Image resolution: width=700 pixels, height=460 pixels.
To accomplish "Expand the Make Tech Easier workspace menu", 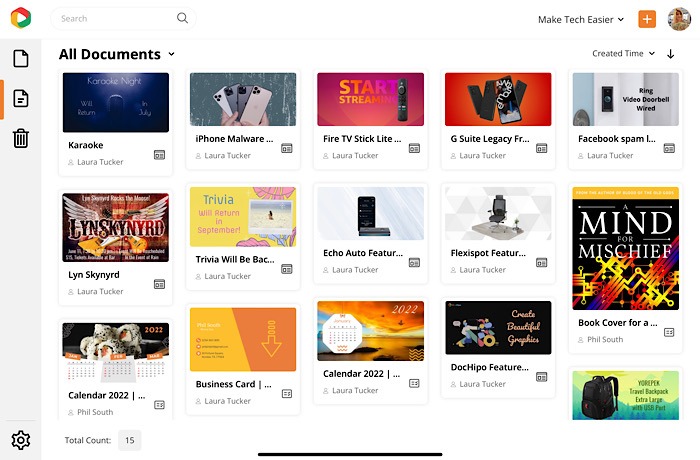I will pyautogui.click(x=580, y=20).
